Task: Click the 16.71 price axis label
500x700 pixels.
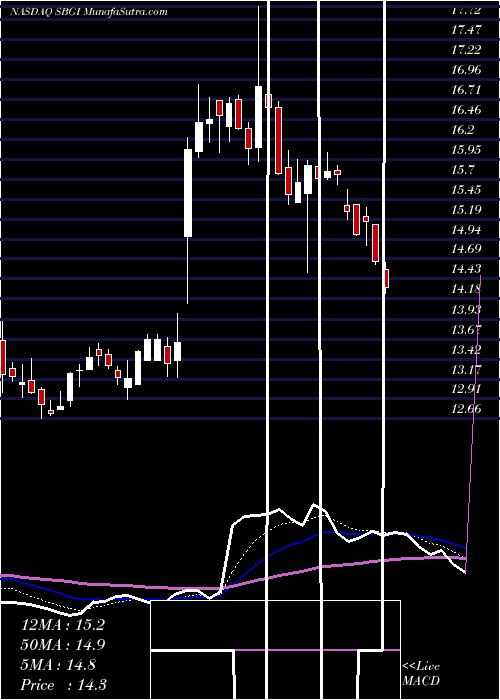Action: [466, 90]
